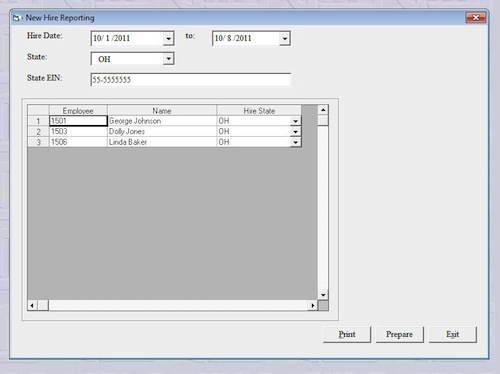The image size is (500, 374).
Task: Click the Prepare button
Action: point(400,334)
